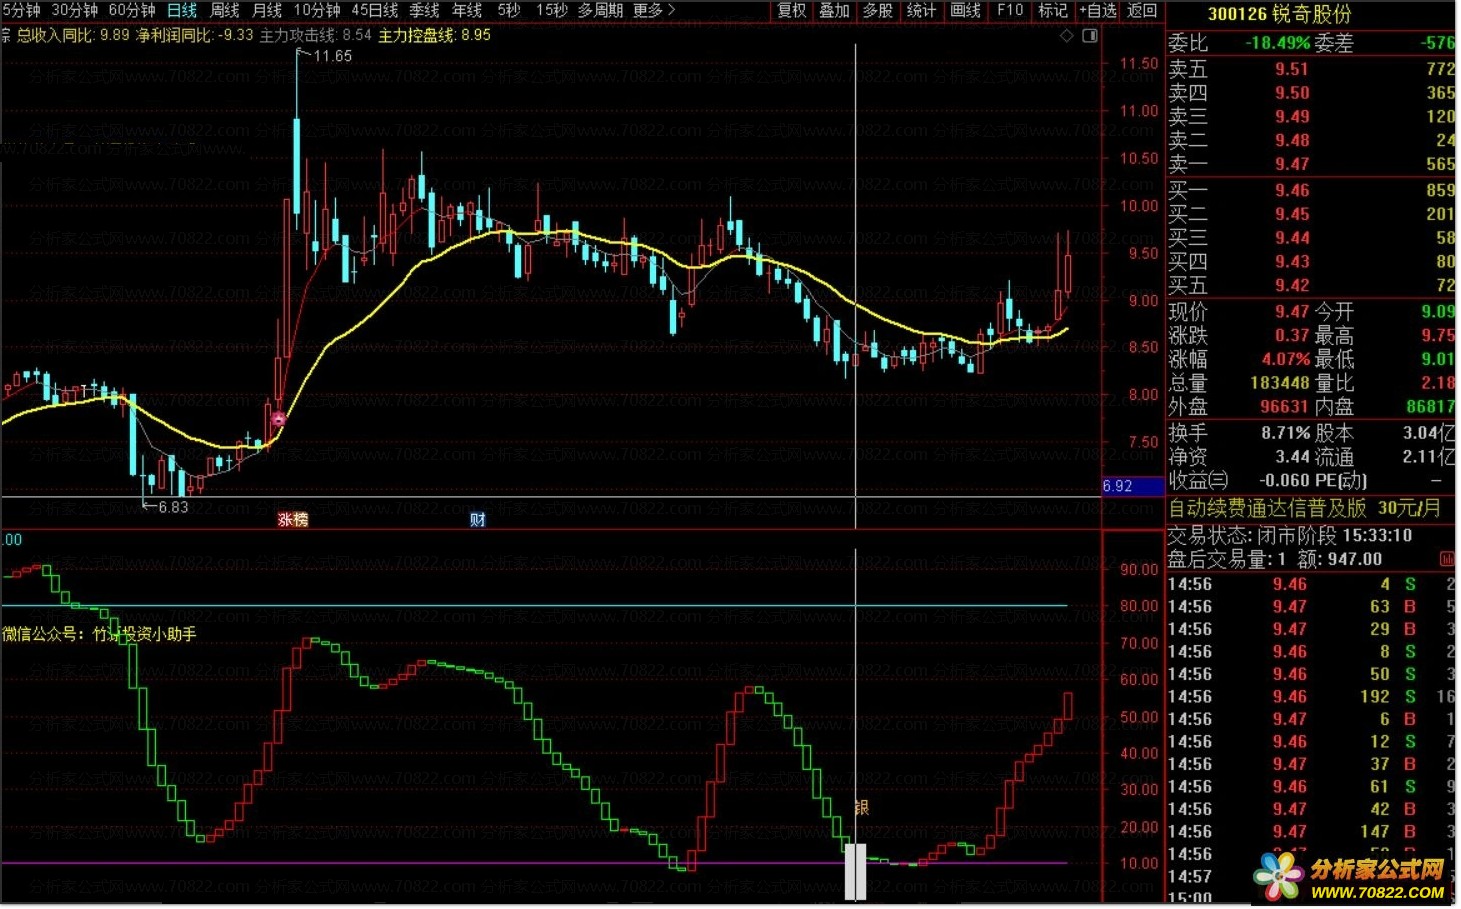1461x909 pixels.
Task: Click the pink signal marker on candlestick
Action: click(278, 420)
